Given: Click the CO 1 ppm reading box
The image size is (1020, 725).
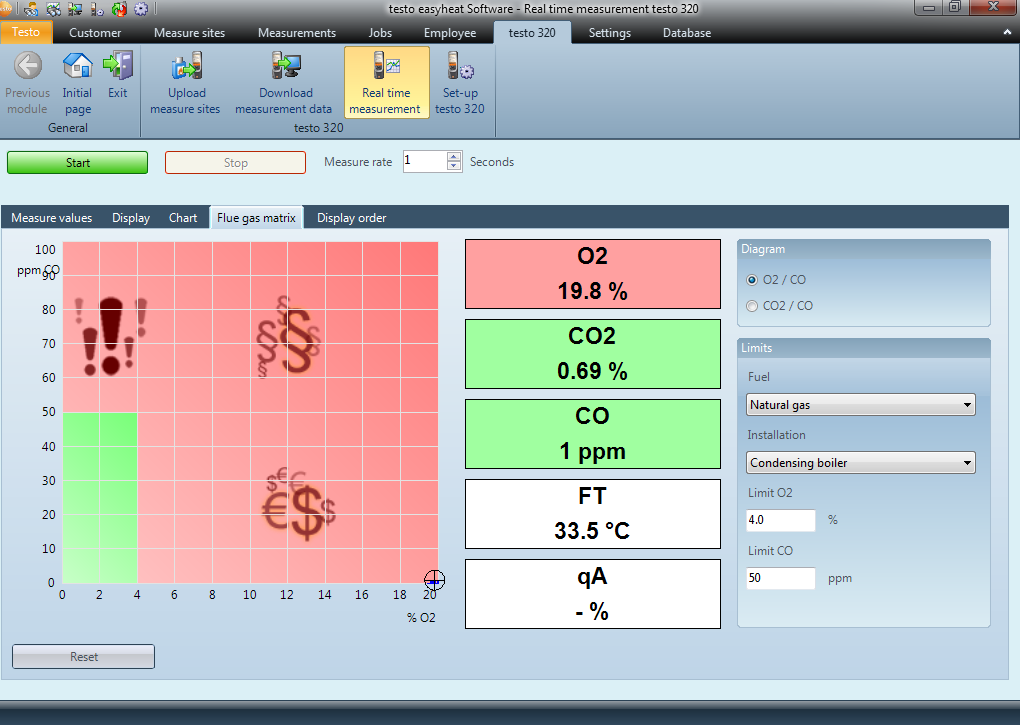Looking at the screenshot, I should tap(593, 434).
